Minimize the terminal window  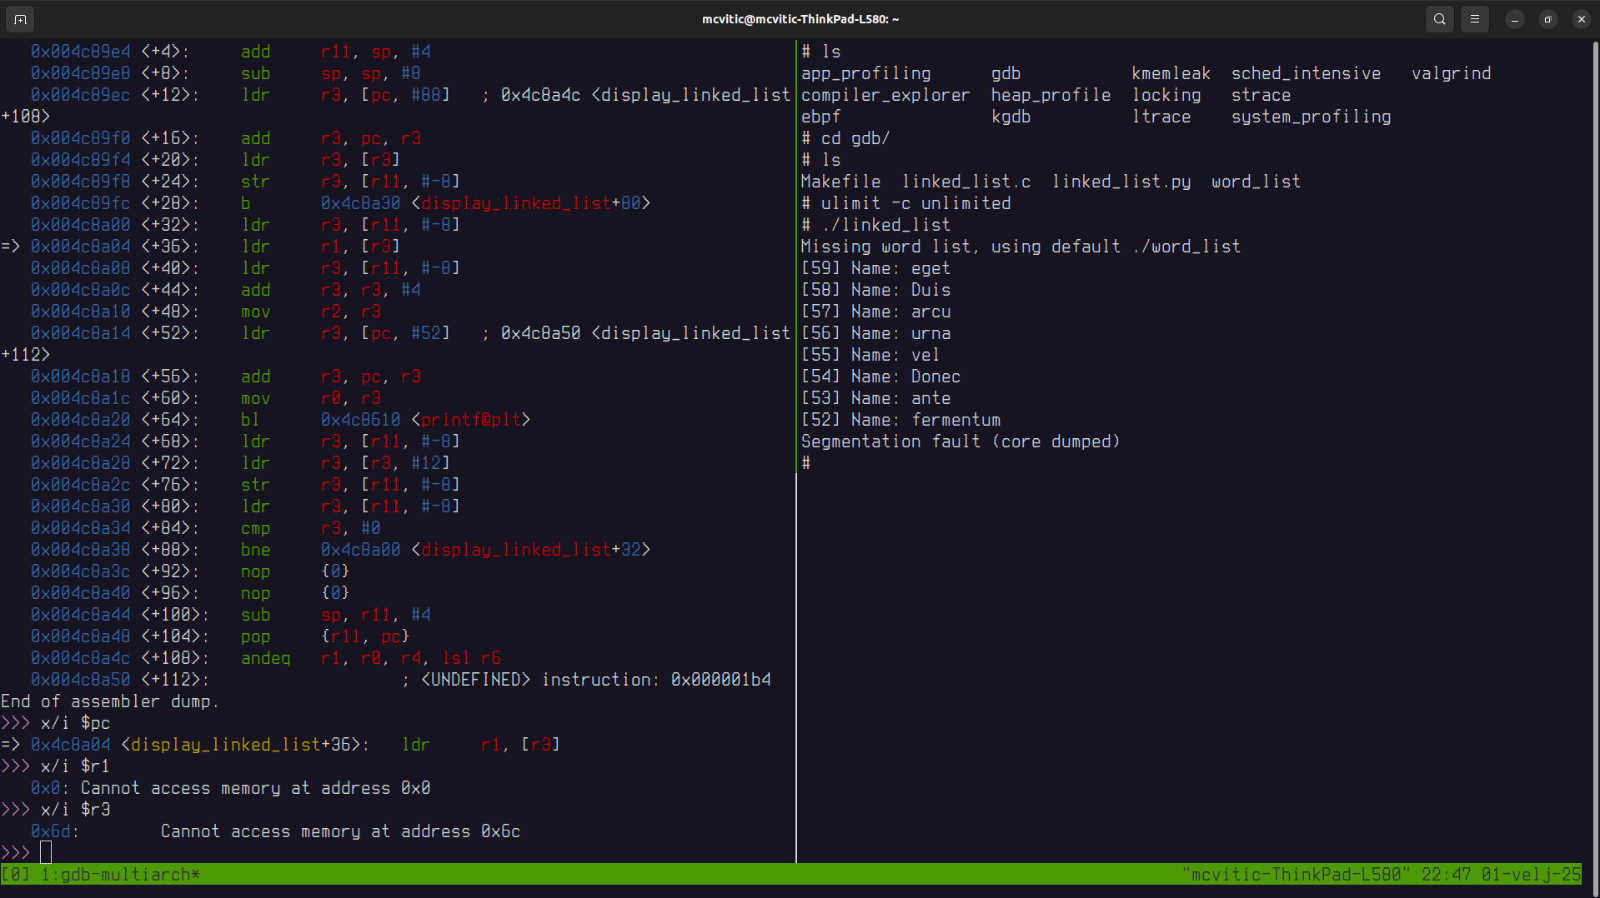(1515, 19)
